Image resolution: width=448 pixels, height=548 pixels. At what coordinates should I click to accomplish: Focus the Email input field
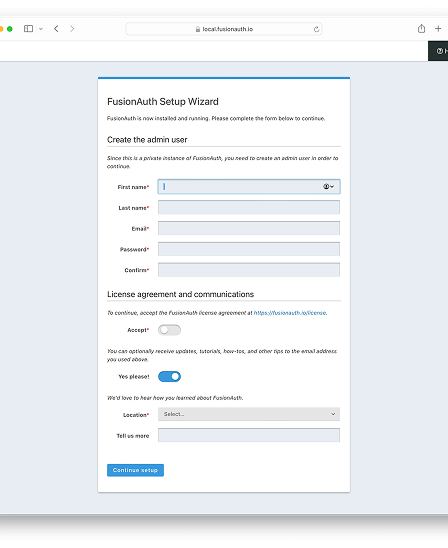tap(249, 228)
